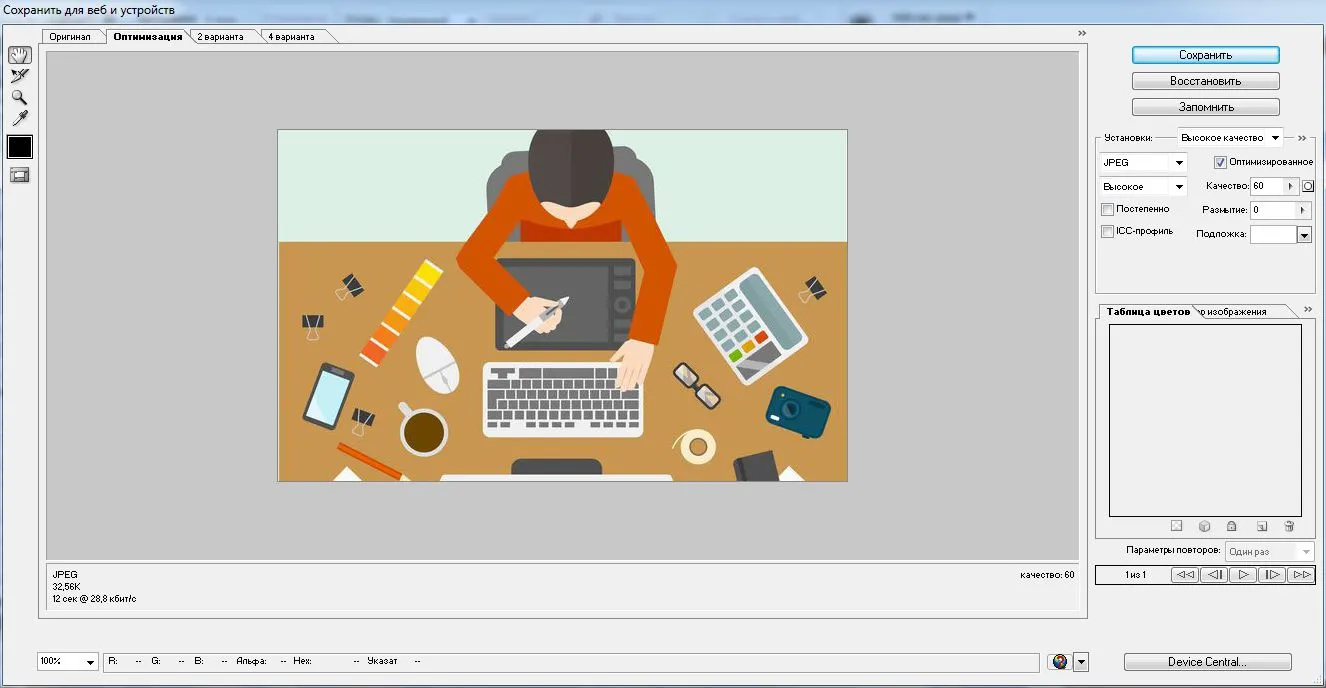Click the trash icon under color table
Viewport: 1326px width, 688px height.
1289,526
